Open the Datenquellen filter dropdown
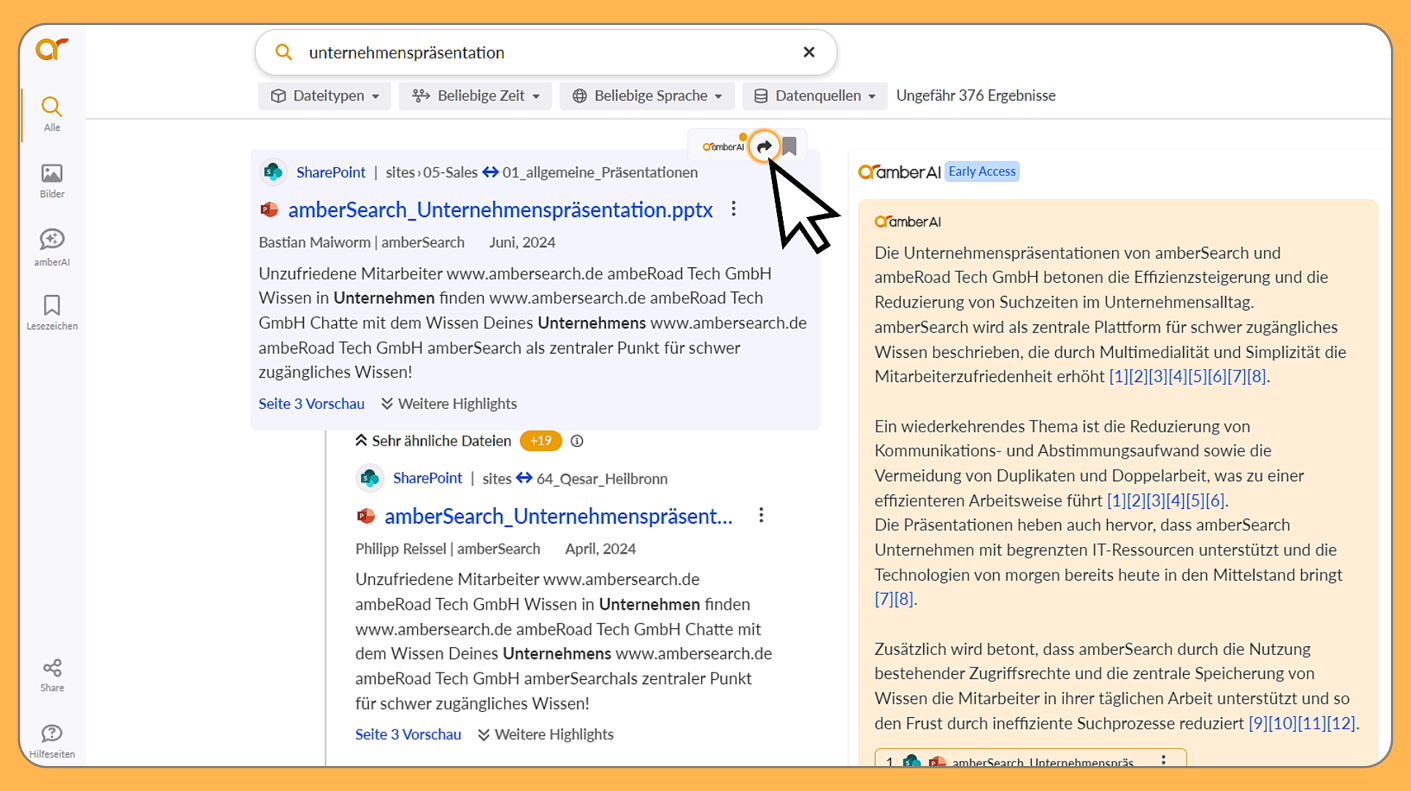The height and width of the screenshot is (791, 1411). tap(815, 96)
